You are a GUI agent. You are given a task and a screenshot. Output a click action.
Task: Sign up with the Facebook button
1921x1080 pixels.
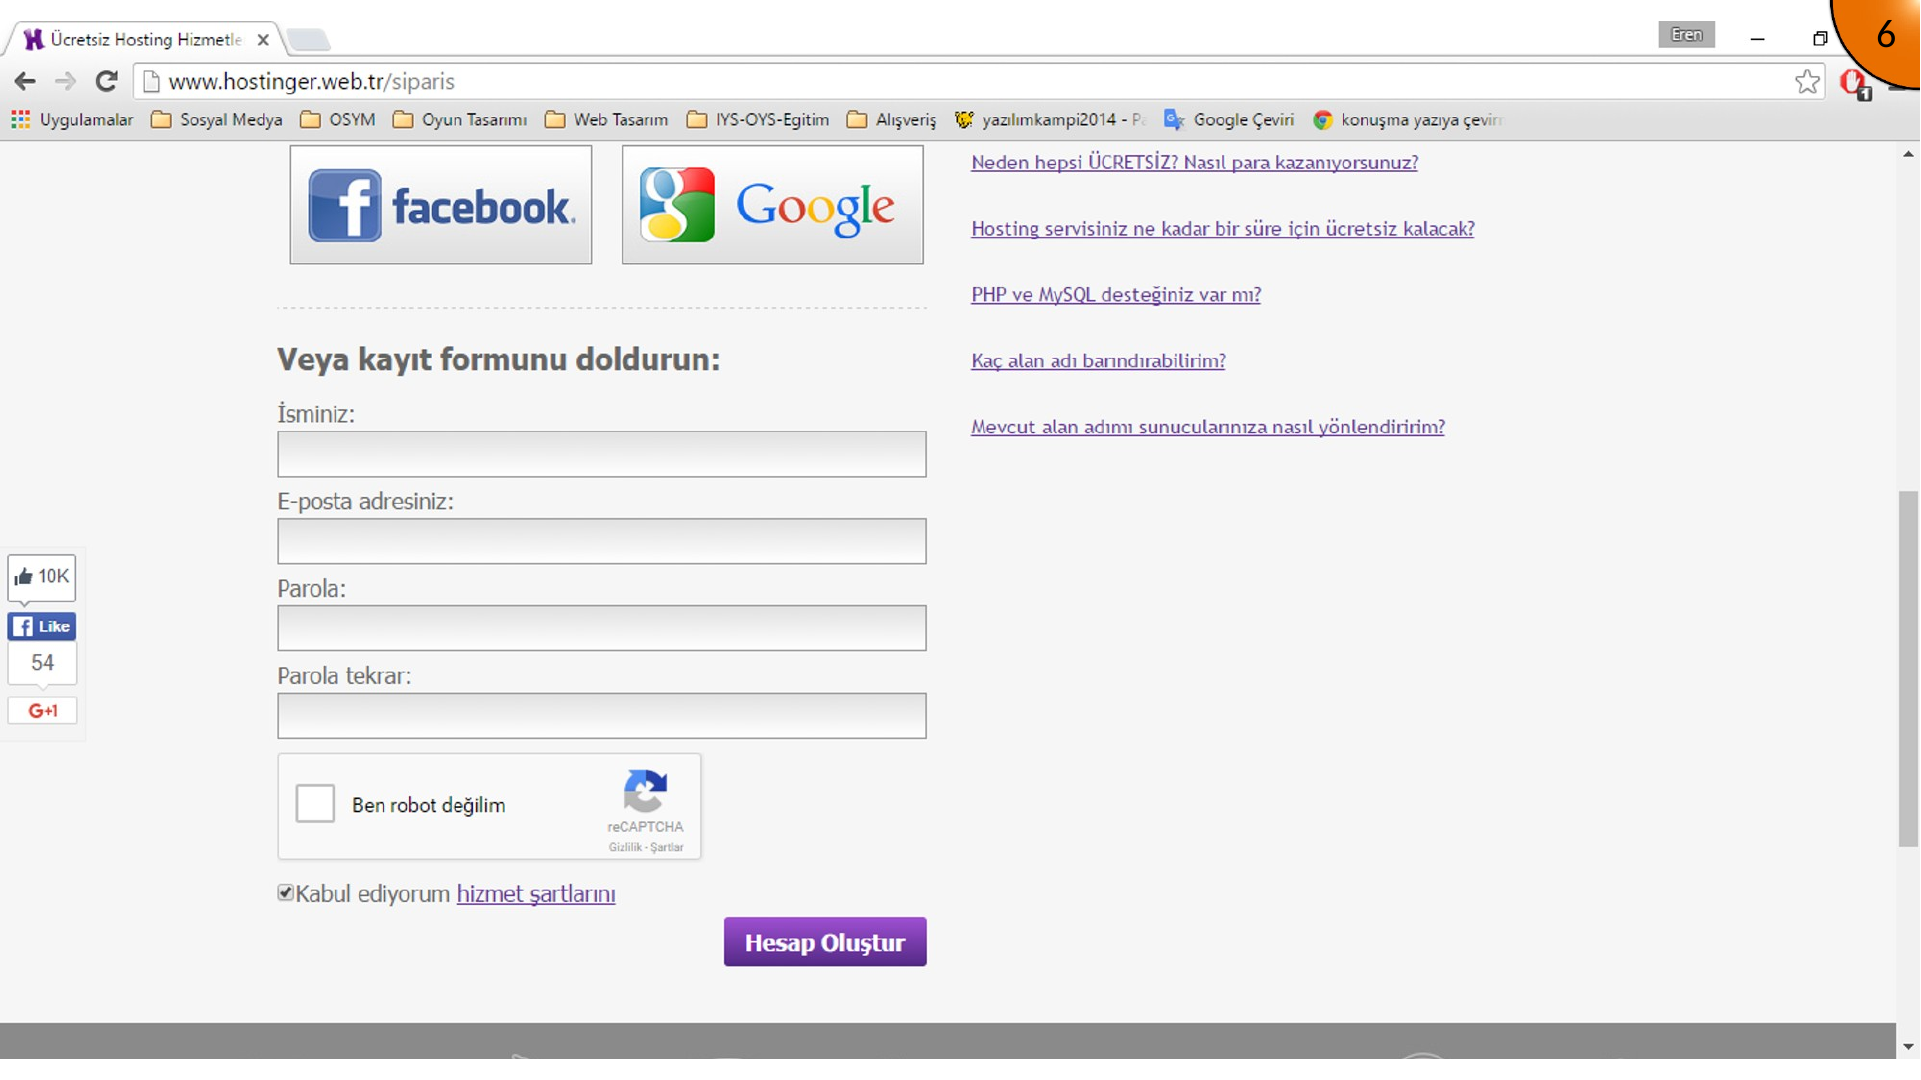441,205
